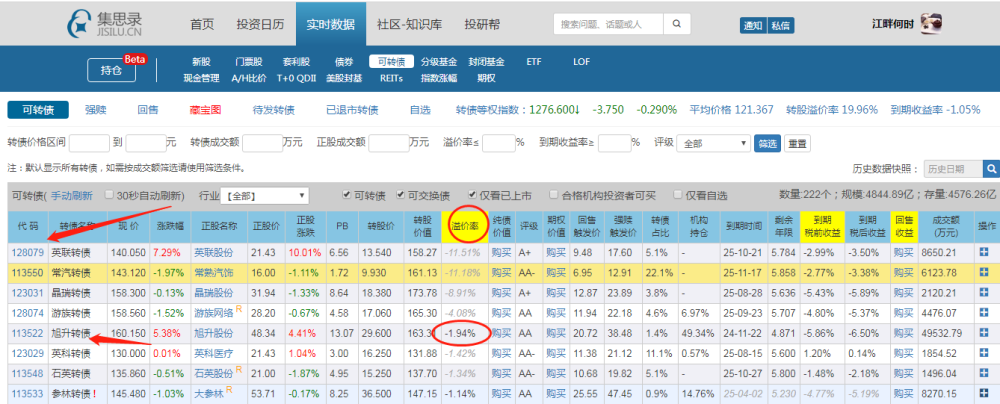1000x404 pixels.
Task: Click the plus icon in 石英转债 row
Action: pos(984,372)
